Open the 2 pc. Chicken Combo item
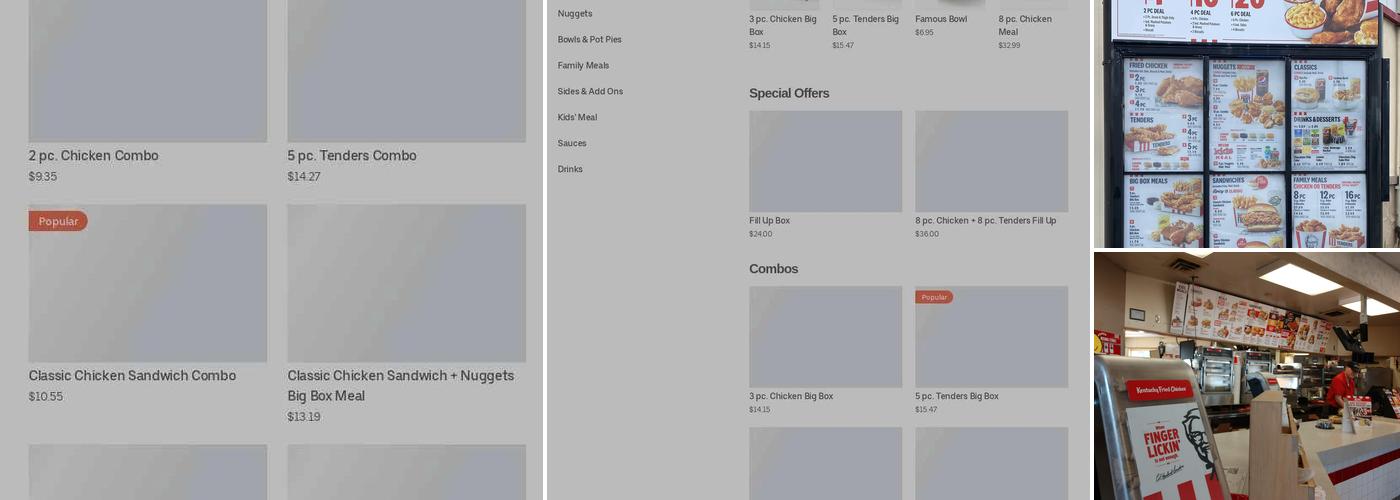This screenshot has width=1400, height=500. (93, 155)
